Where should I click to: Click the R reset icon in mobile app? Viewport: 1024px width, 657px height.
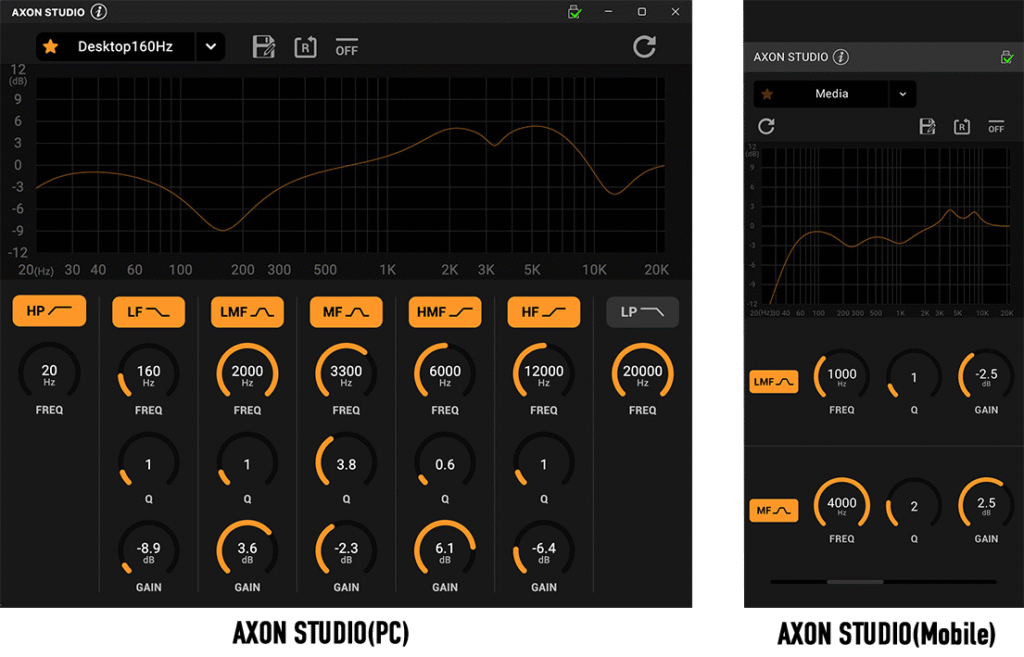coord(961,126)
